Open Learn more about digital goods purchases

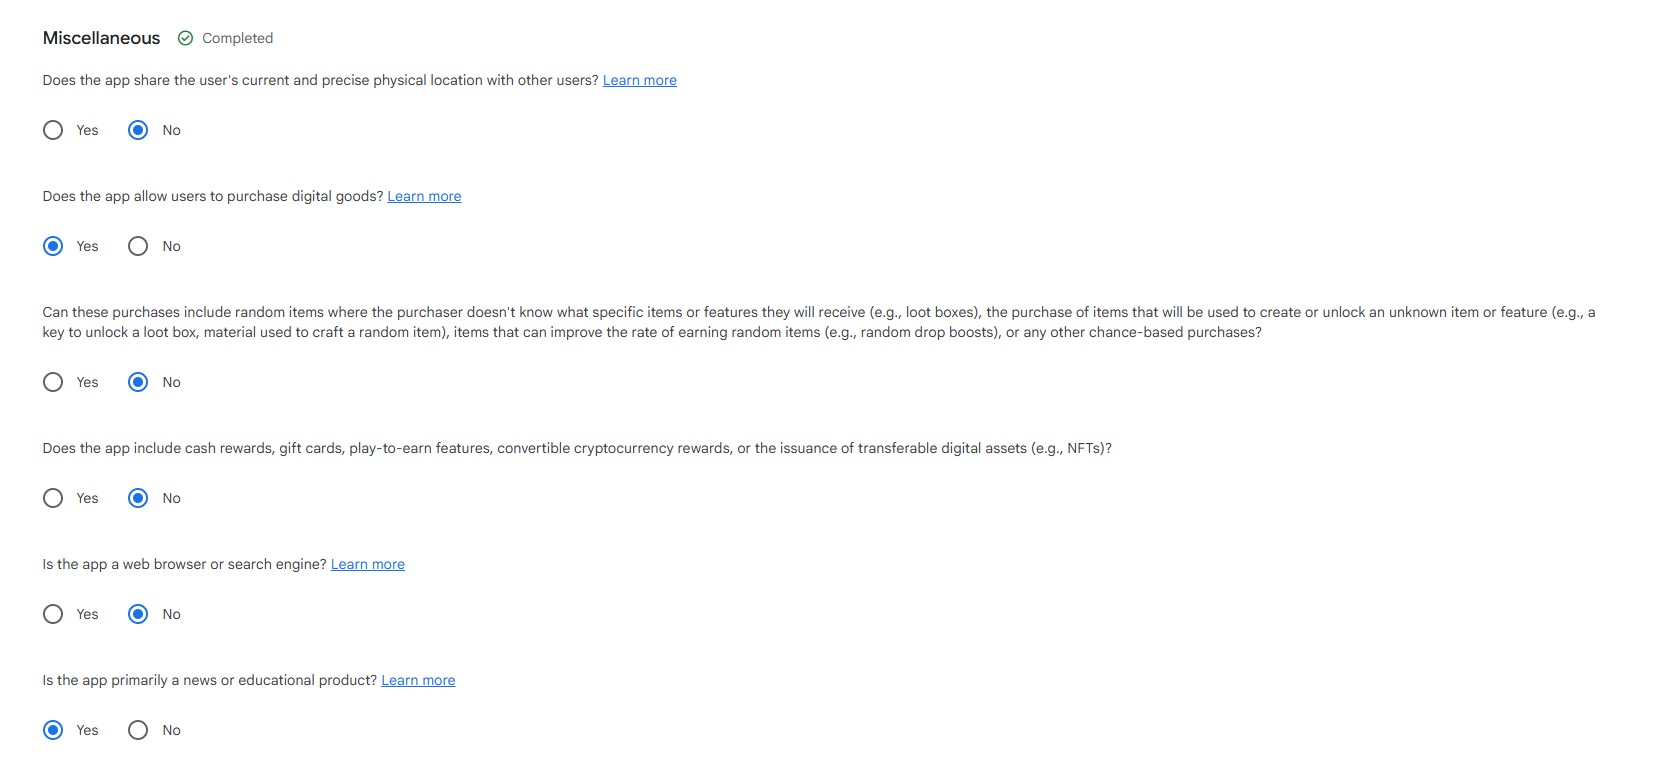(x=424, y=196)
